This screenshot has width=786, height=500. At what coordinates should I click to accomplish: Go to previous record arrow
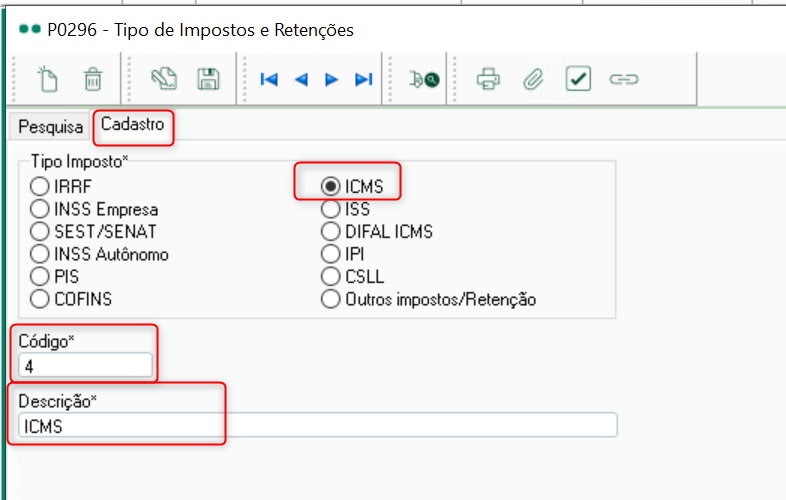(301, 79)
